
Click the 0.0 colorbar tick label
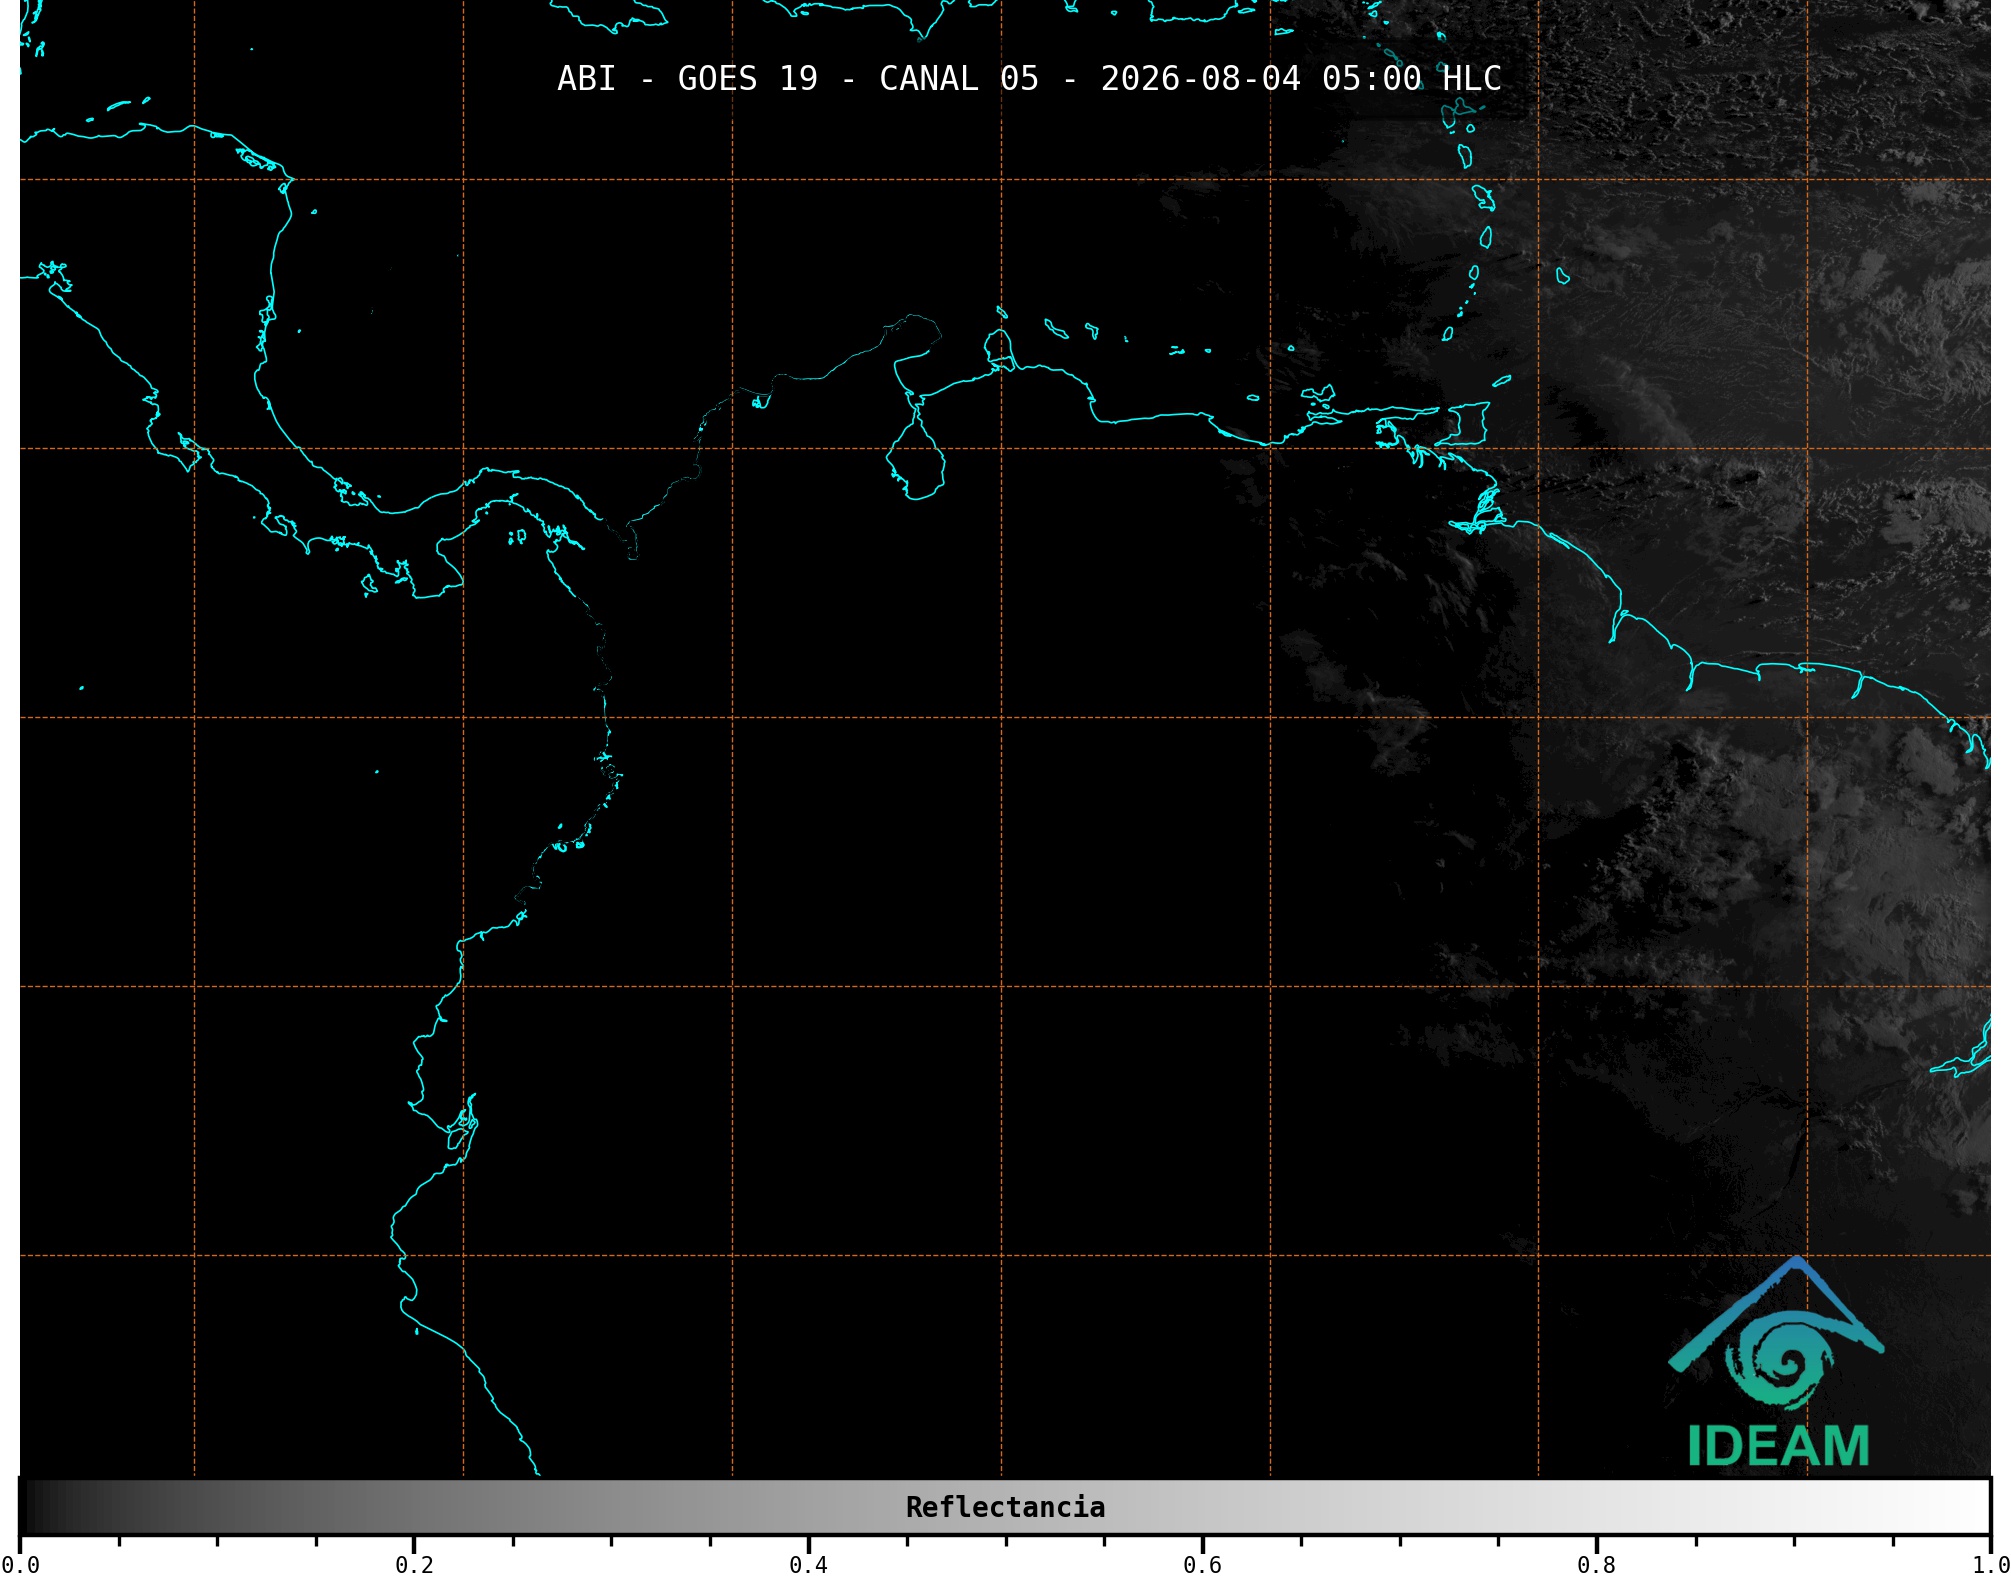(20, 1565)
